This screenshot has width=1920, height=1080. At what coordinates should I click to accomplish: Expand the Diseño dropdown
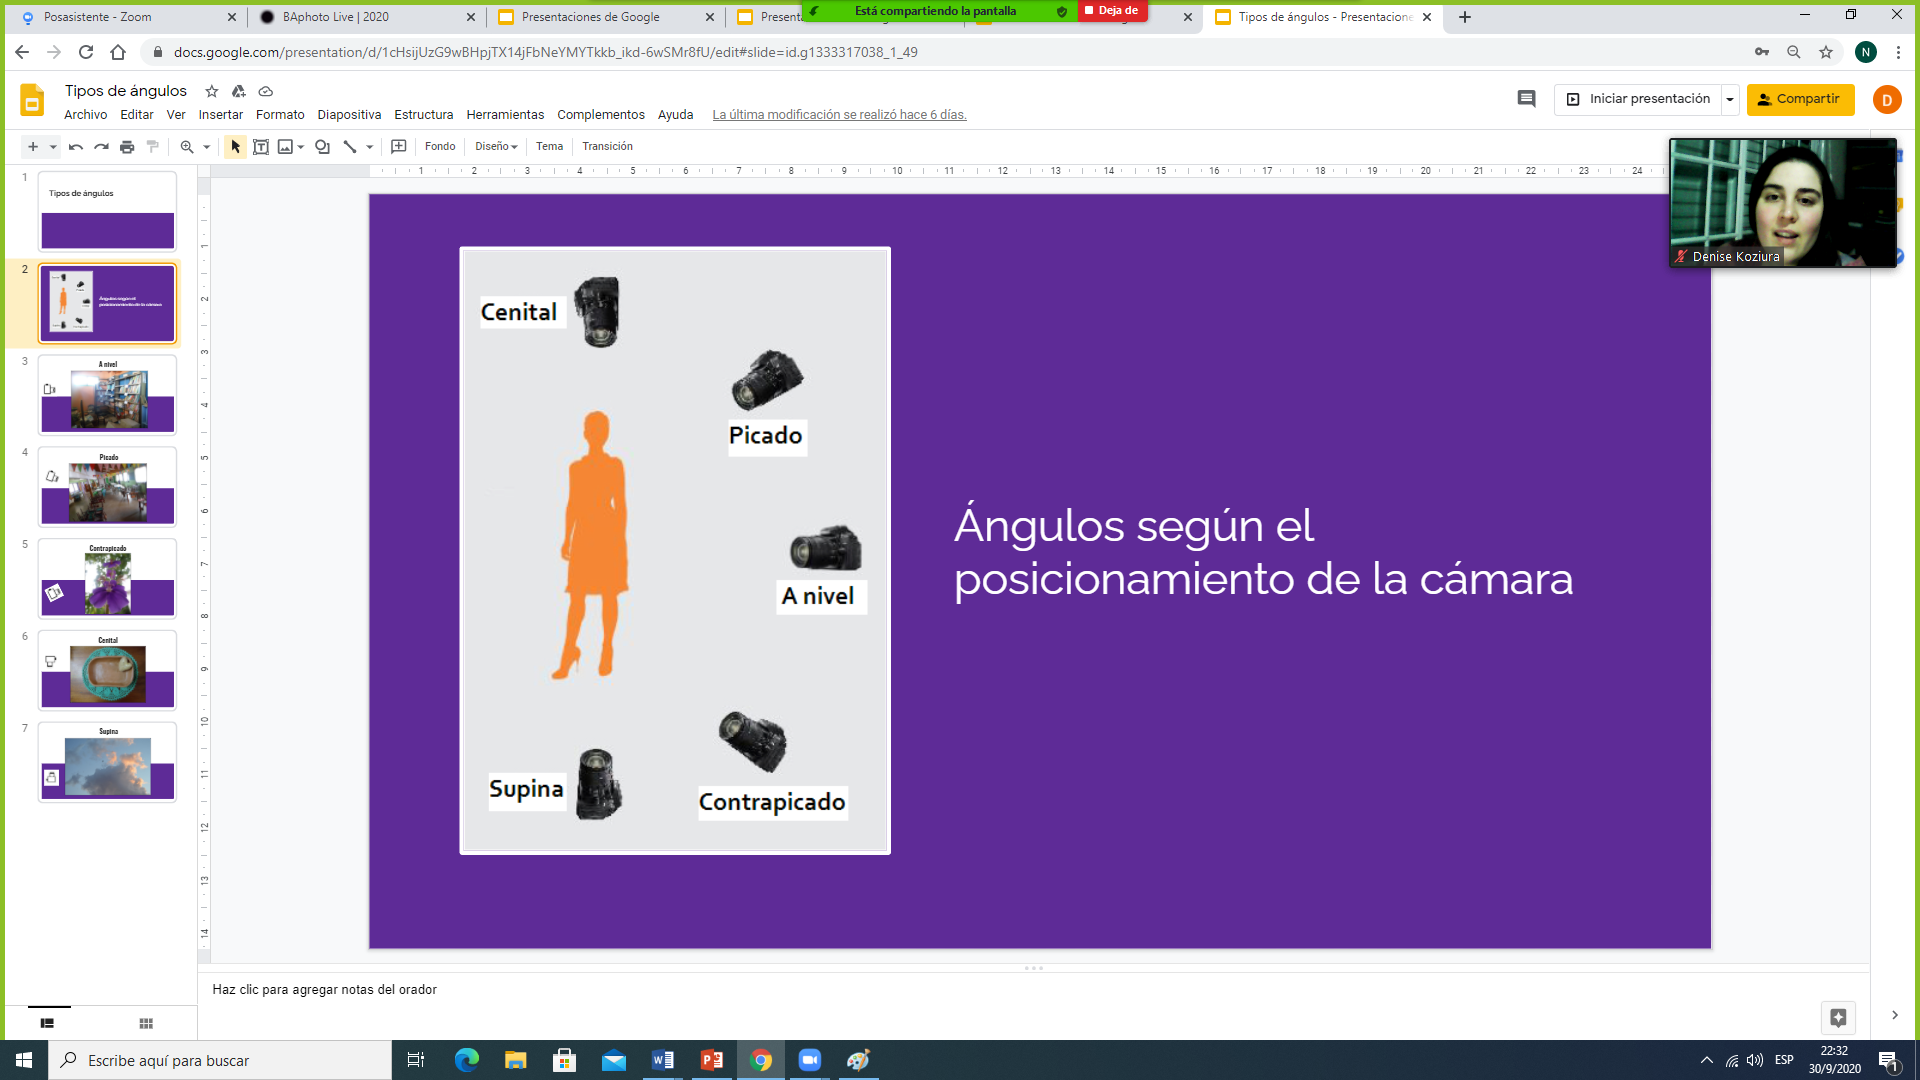[x=496, y=146]
